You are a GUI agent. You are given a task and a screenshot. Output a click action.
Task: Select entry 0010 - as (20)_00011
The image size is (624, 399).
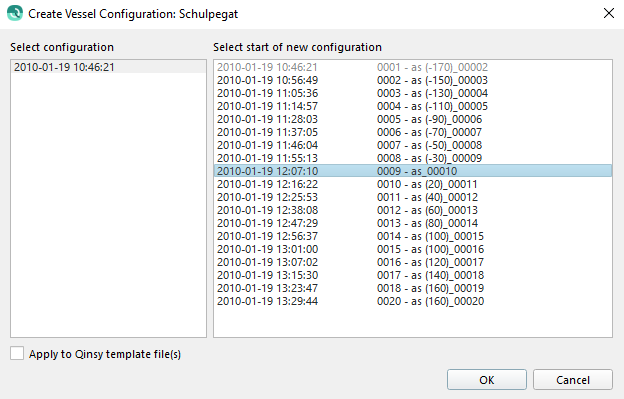[x=413, y=184]
